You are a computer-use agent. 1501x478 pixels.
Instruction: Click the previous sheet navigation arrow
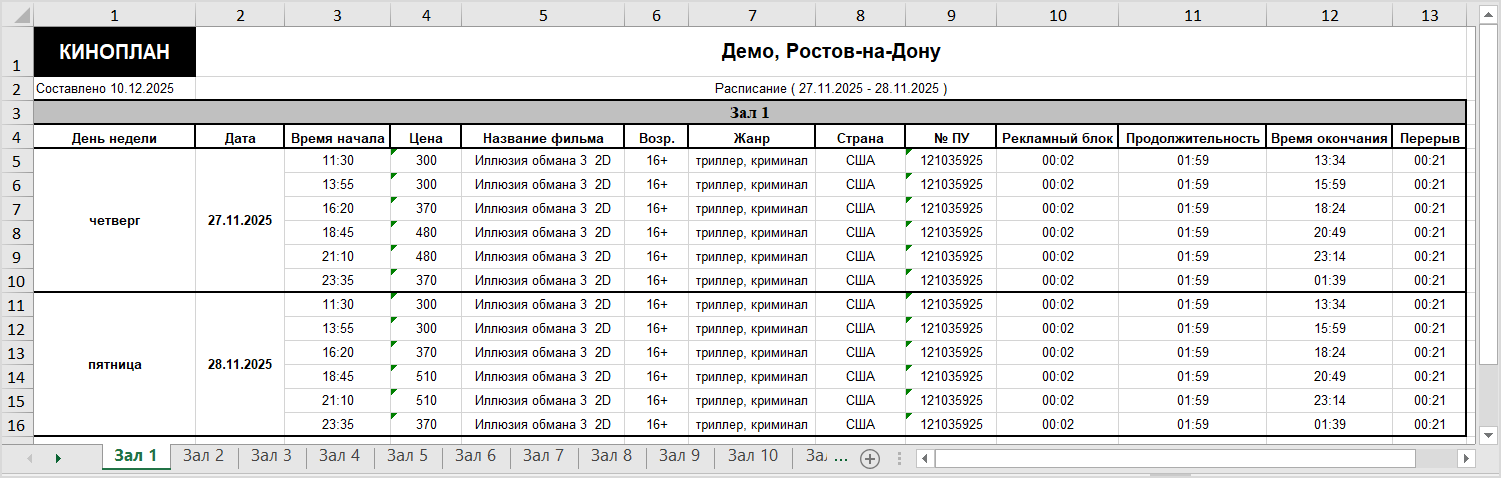click(x=30, y=458)
